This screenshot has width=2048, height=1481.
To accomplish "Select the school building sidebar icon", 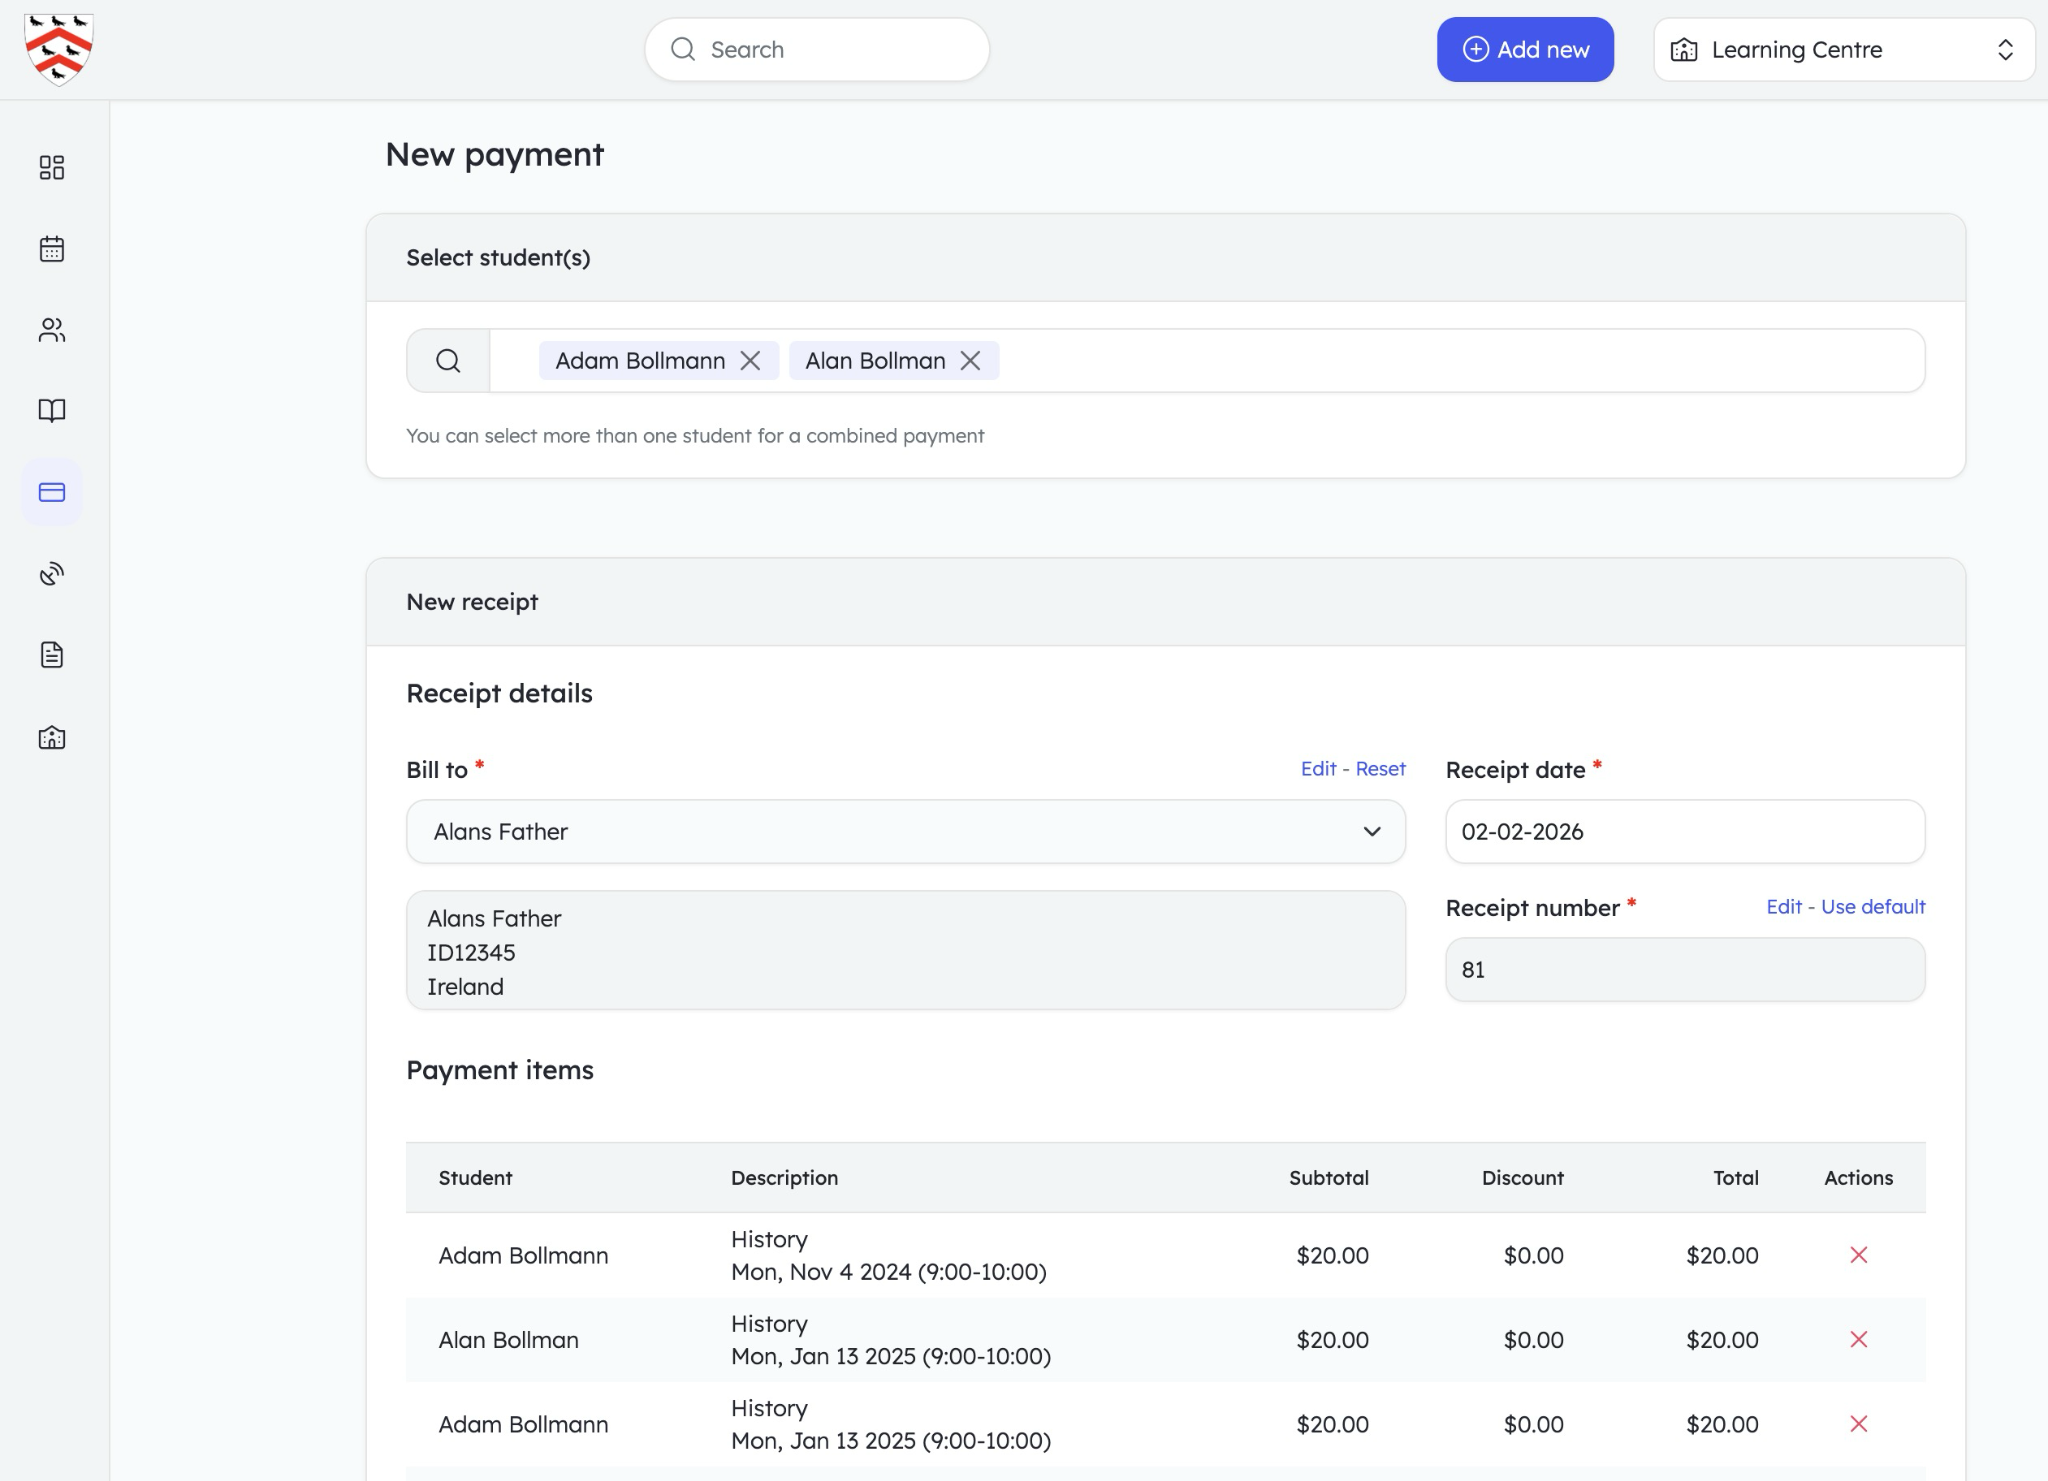I will 52,737.
